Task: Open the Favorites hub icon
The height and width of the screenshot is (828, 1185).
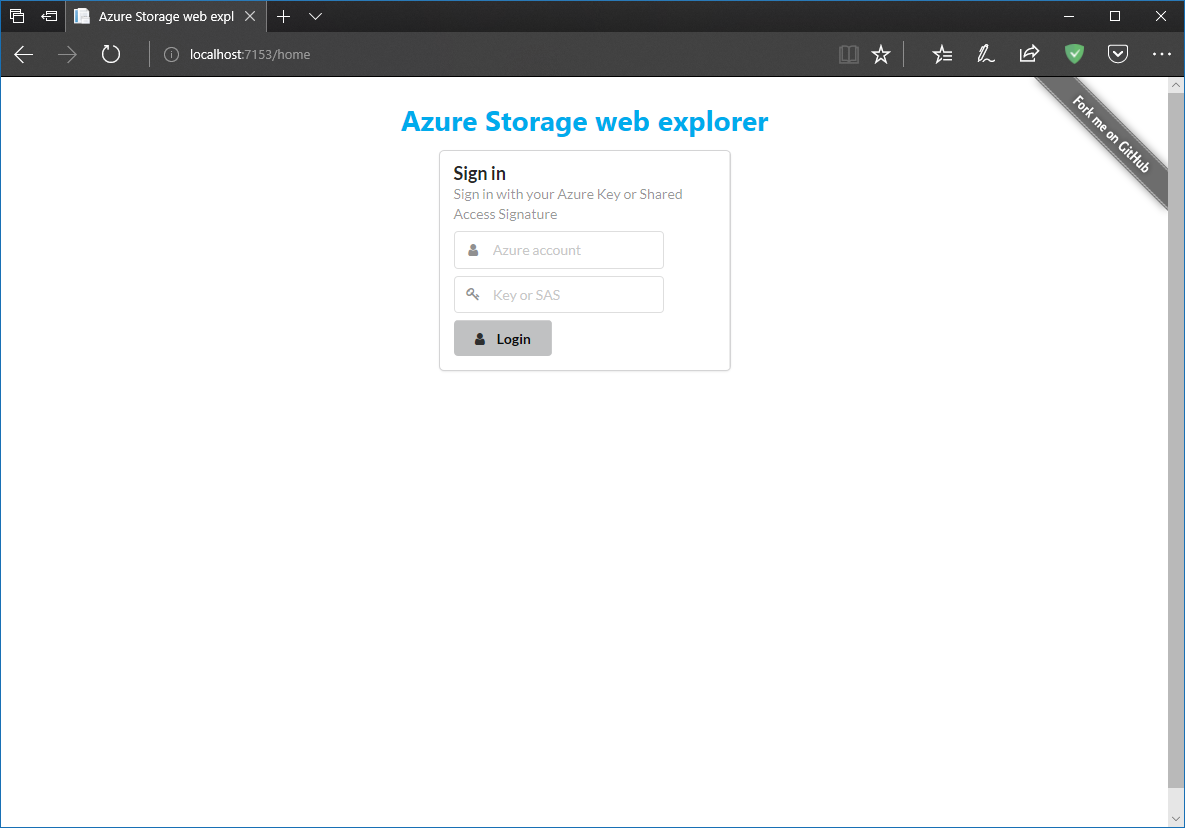Action: tap(942, 54)
